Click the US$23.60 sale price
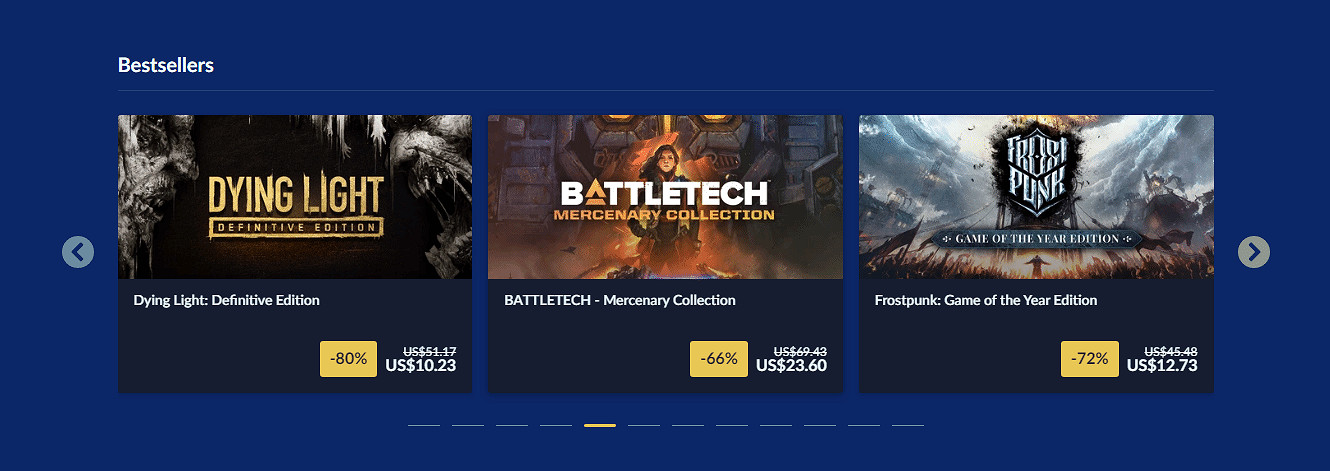This screenshot has height=471, width=1330. tap(791, 366)
